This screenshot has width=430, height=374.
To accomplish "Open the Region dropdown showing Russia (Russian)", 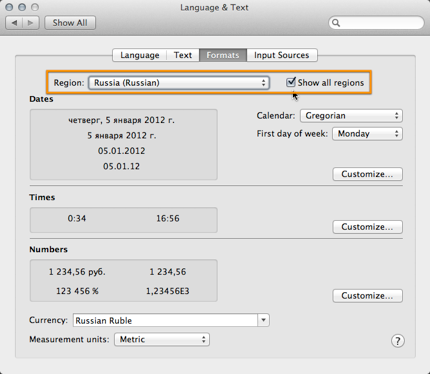I will pyautogui.click(x=179, y=83).
